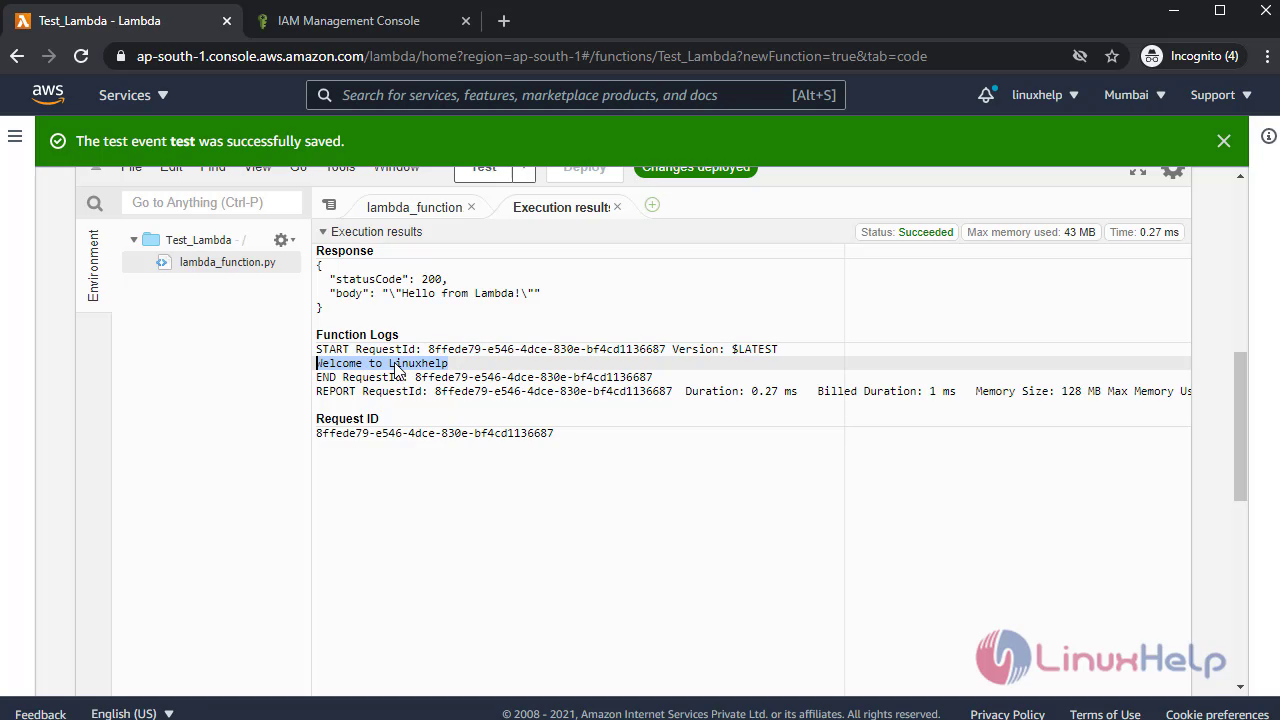The image size is (1280, 720).
Task: Click the lambda_function.py file icon
Action: click(164, 262)
